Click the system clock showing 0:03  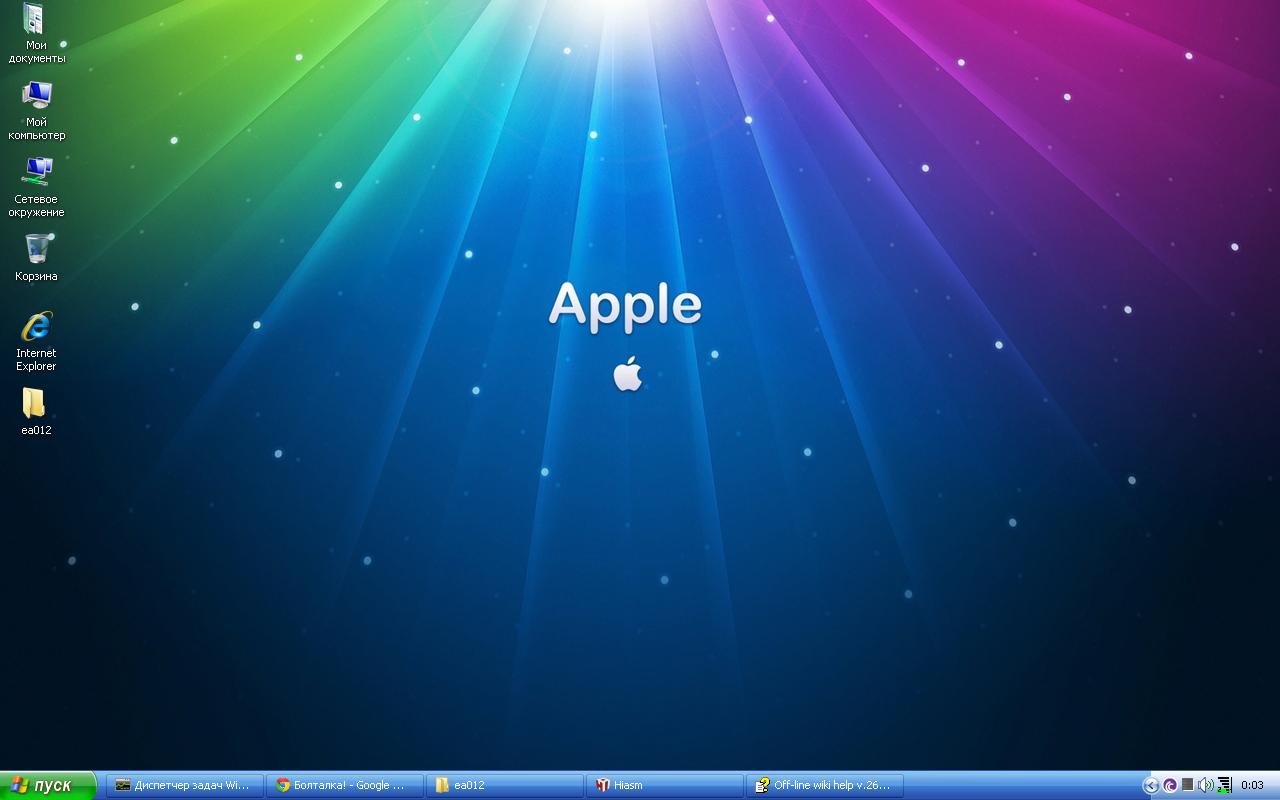[1252, 785]
